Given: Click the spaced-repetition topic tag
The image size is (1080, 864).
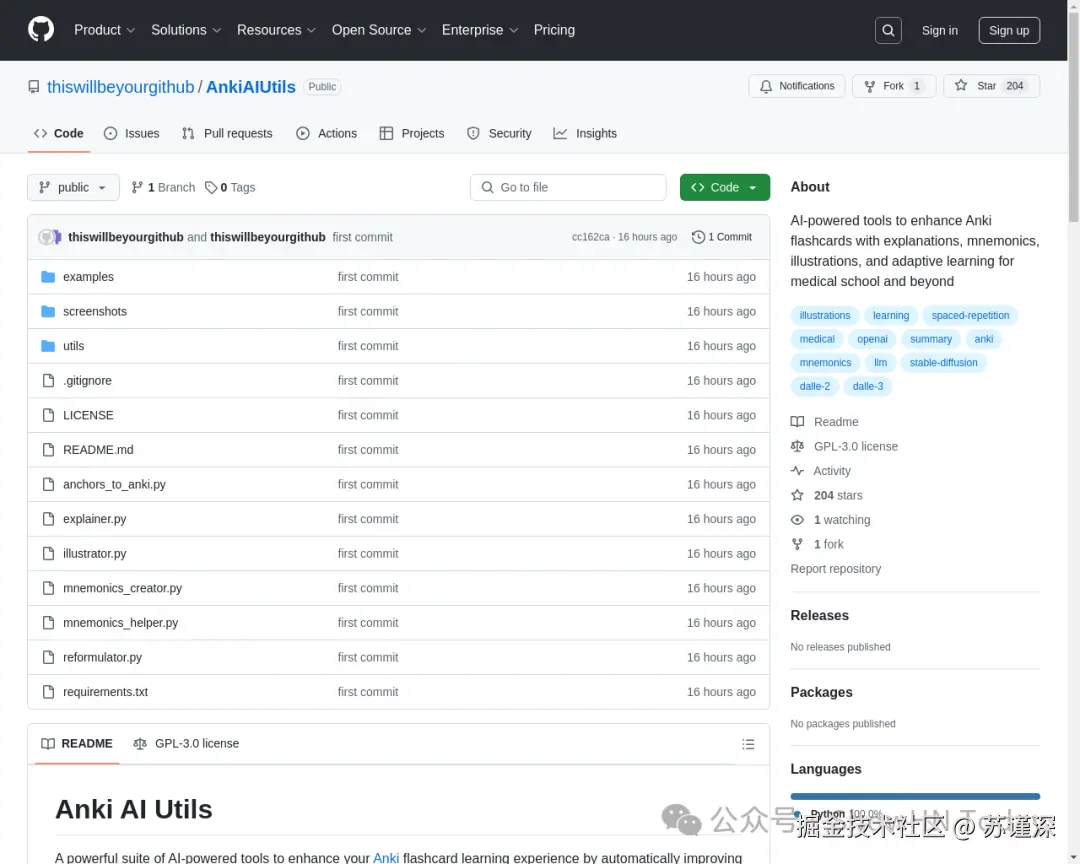Looking at the screenshot, I should pos(970,316).
